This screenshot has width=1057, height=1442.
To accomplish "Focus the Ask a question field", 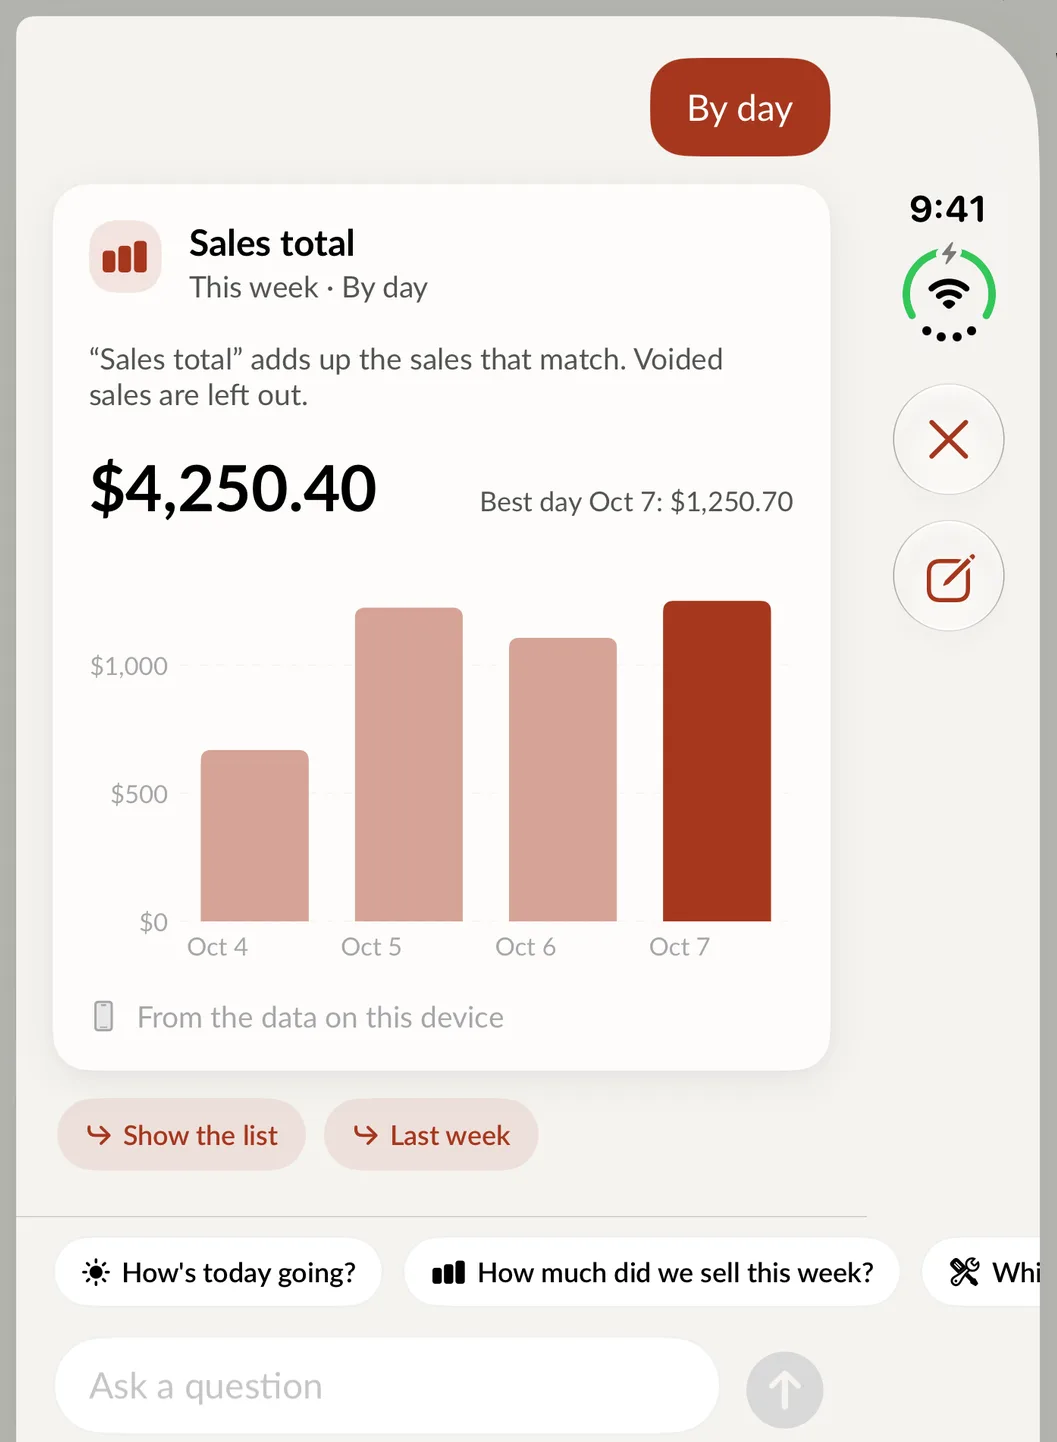I will 387,1386.
